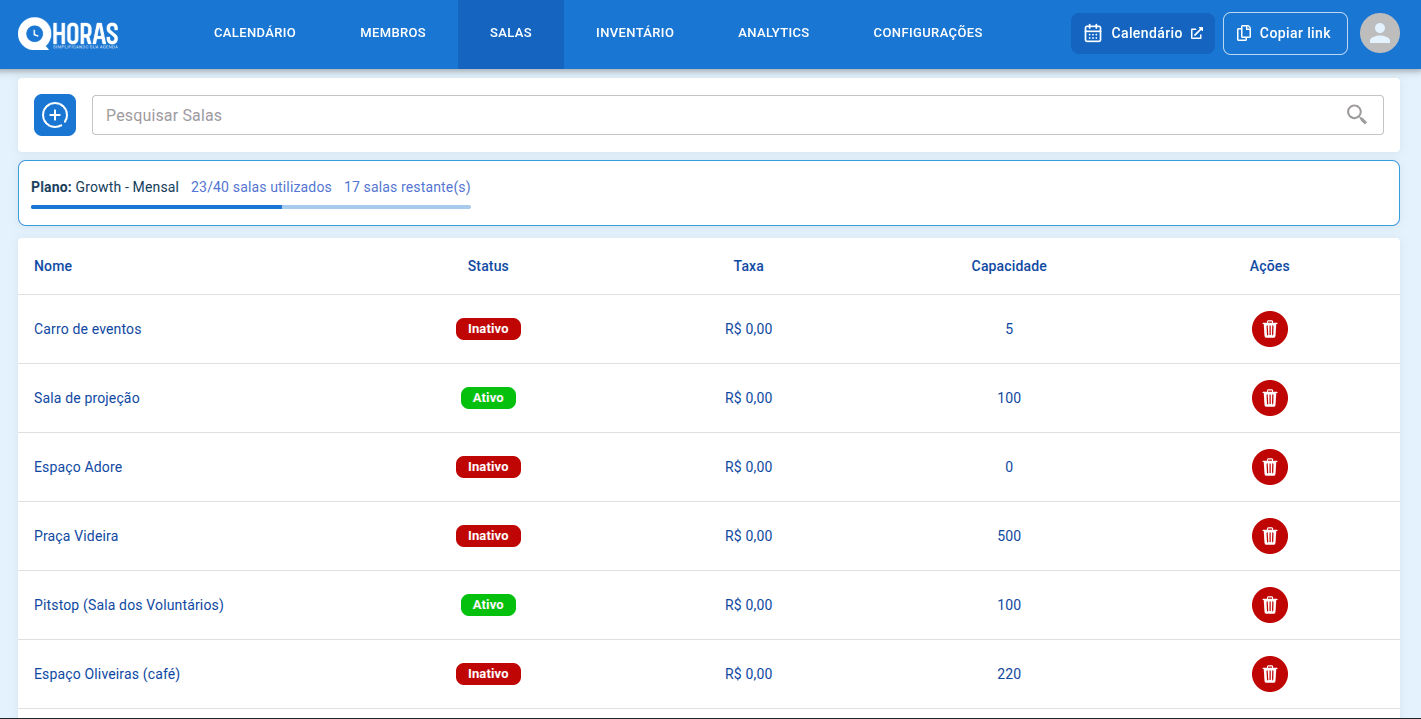Open the Analytics tab

(773, 33)
